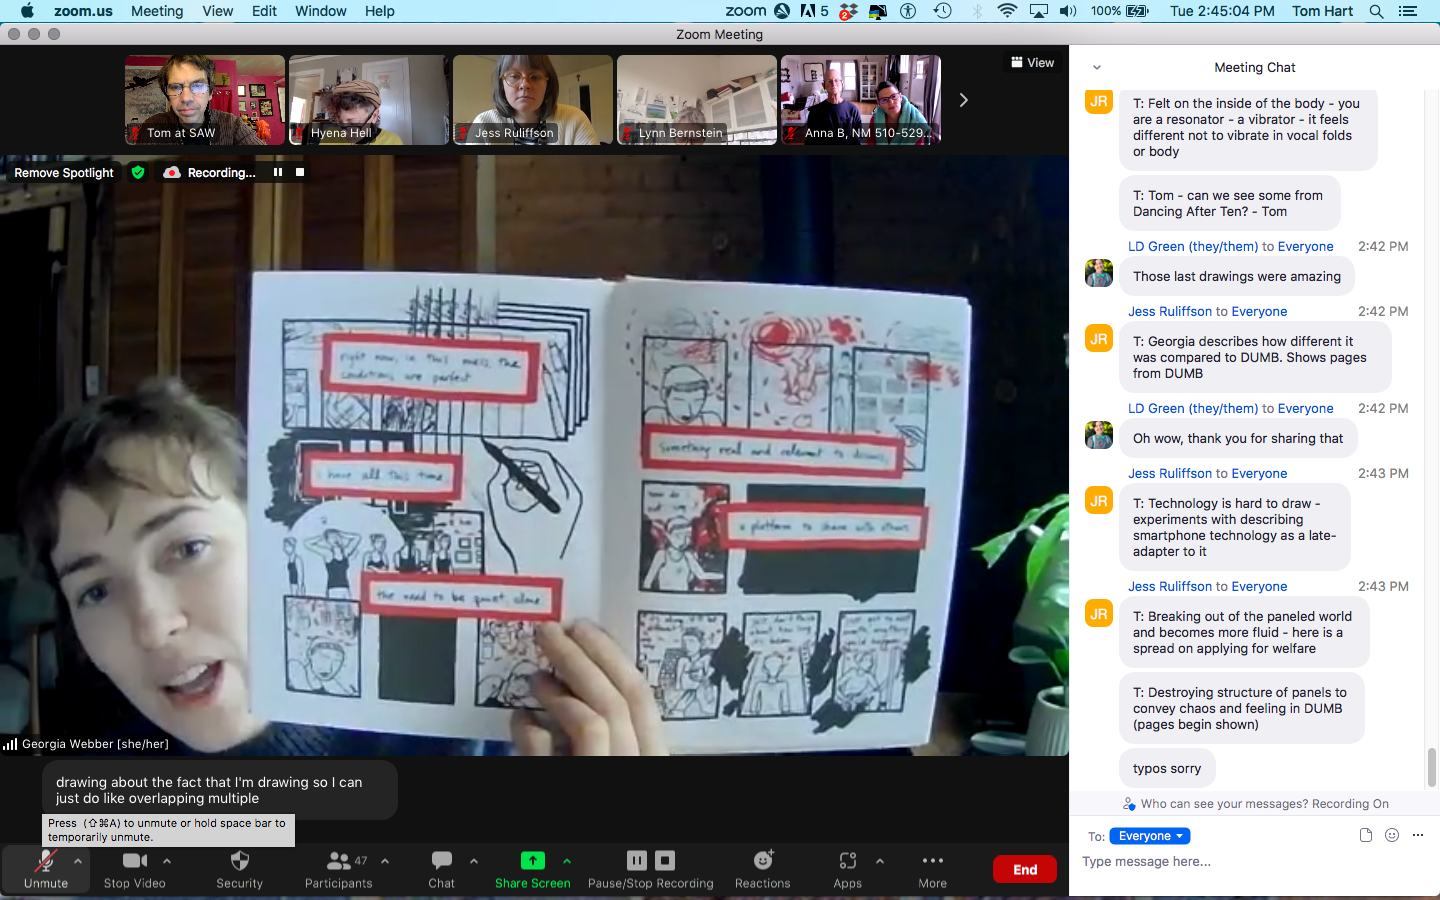This screenshot has width=1440, height=900.
Task: Click JR avatar at 'Technology is hard' message
Action: tap(1099, 500)
